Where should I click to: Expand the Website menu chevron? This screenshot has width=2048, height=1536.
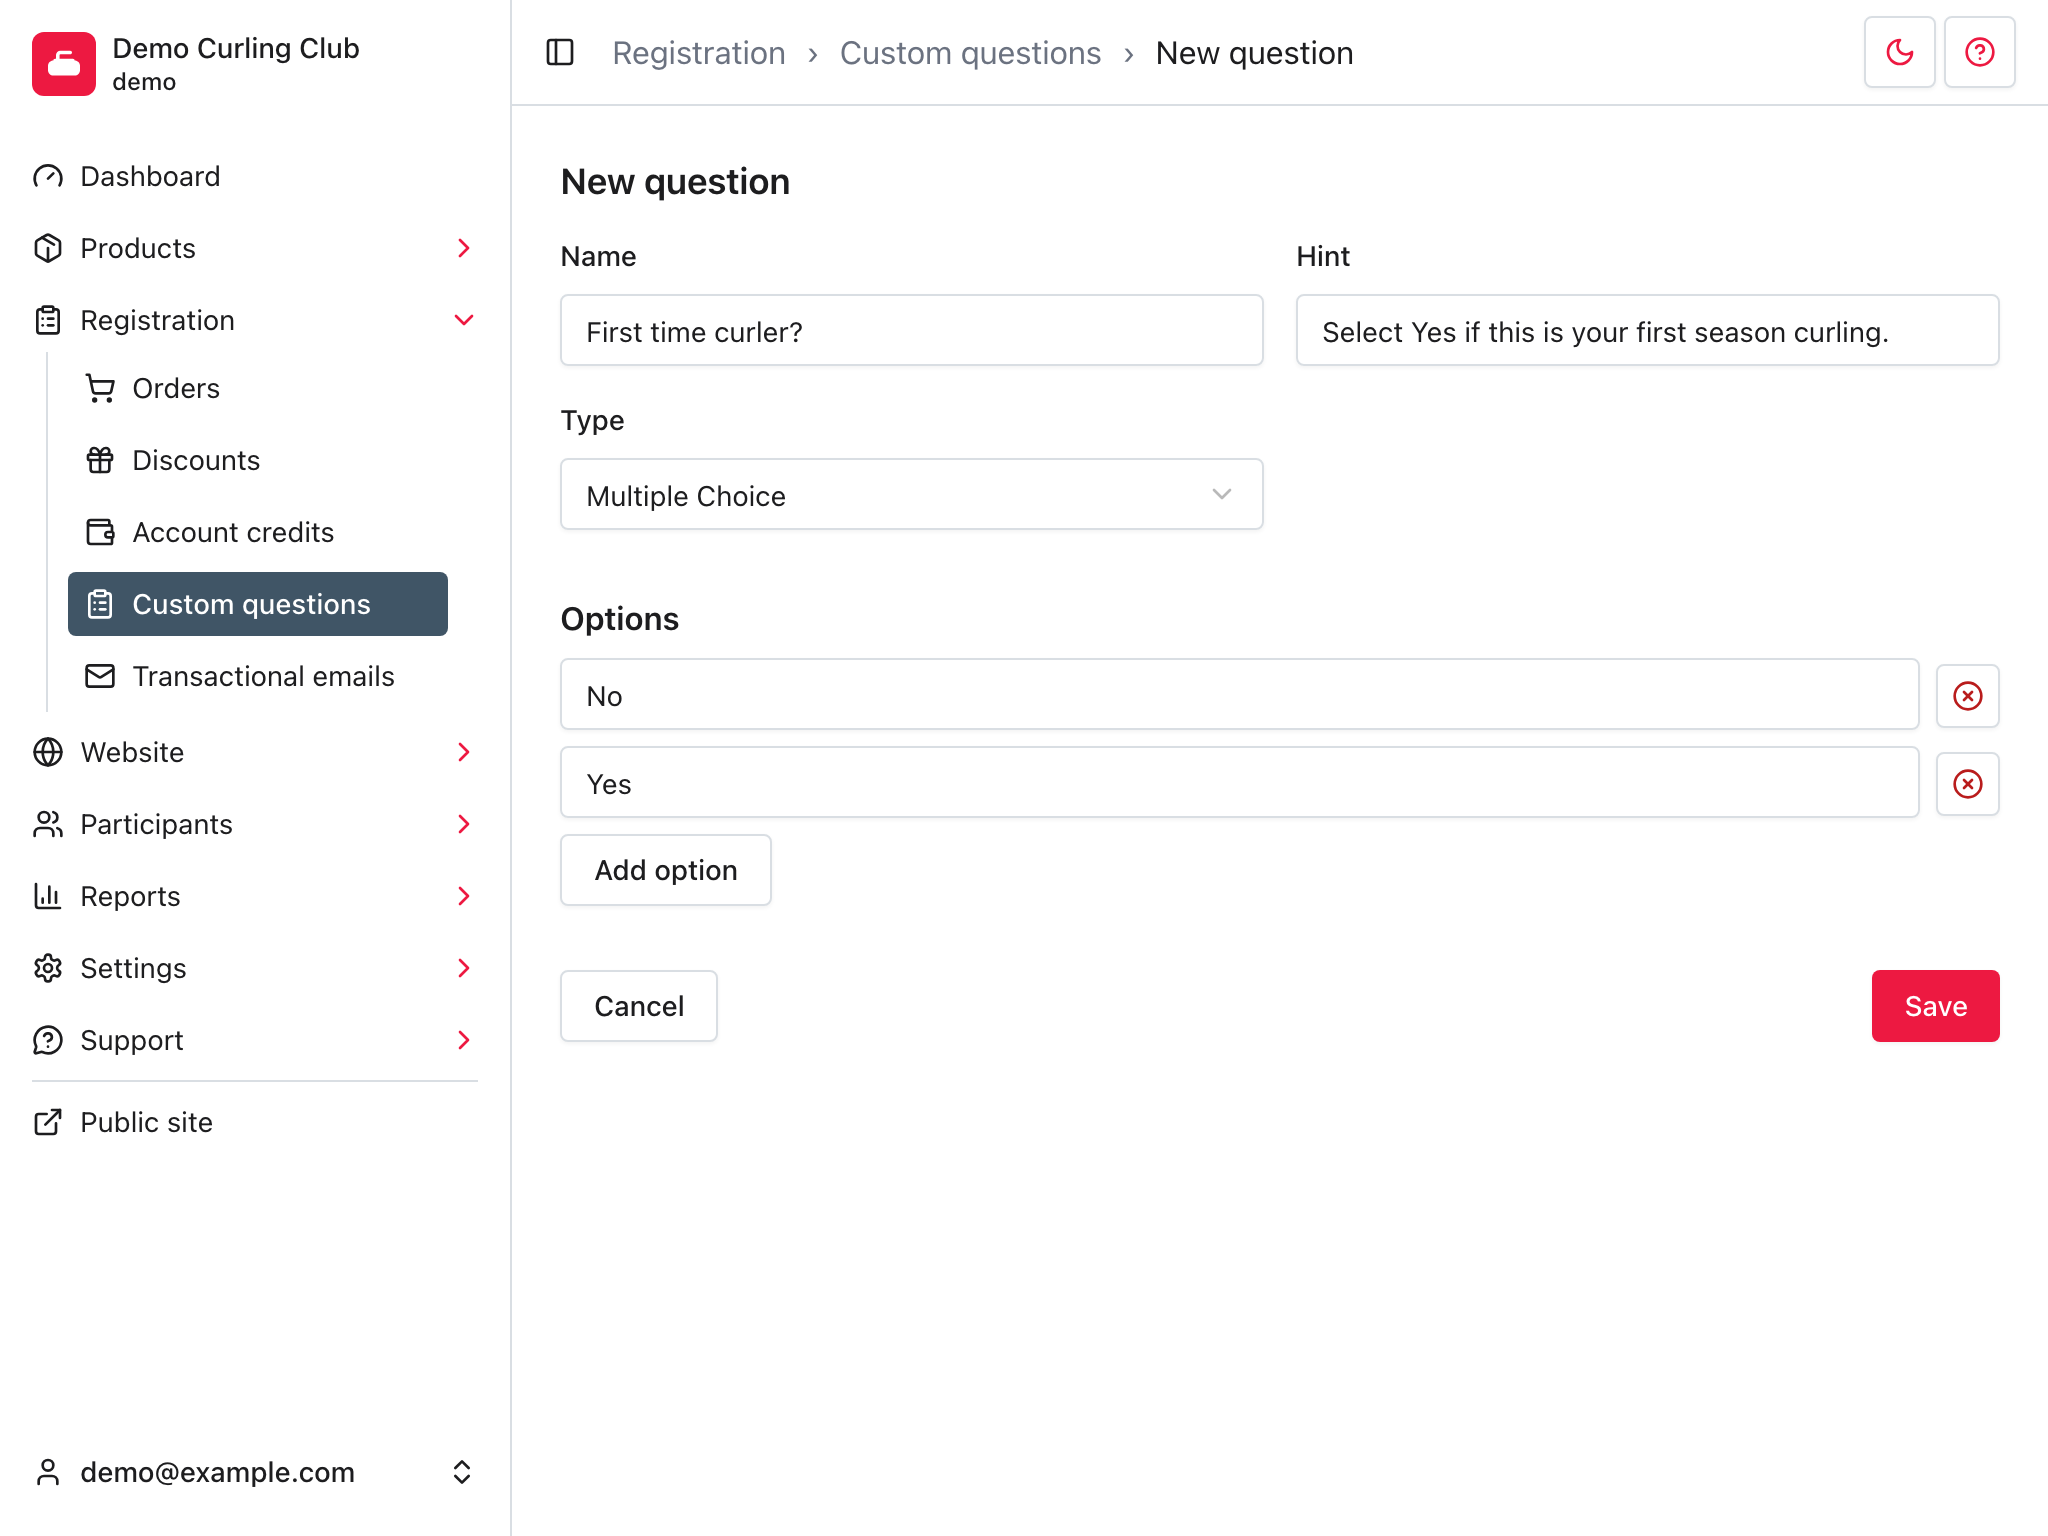point(463,752)
